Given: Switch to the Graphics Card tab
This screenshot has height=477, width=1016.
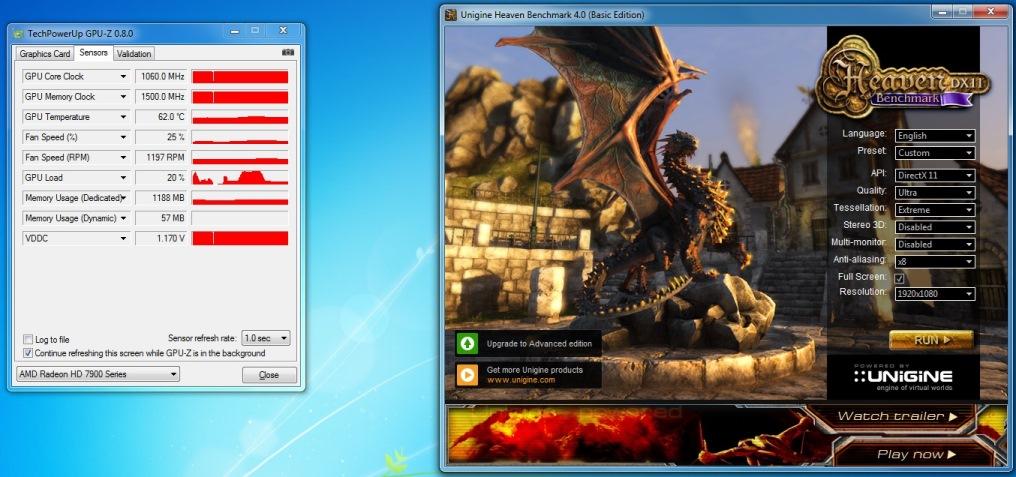Looking at the screenshot, I should tap(44, 54).
